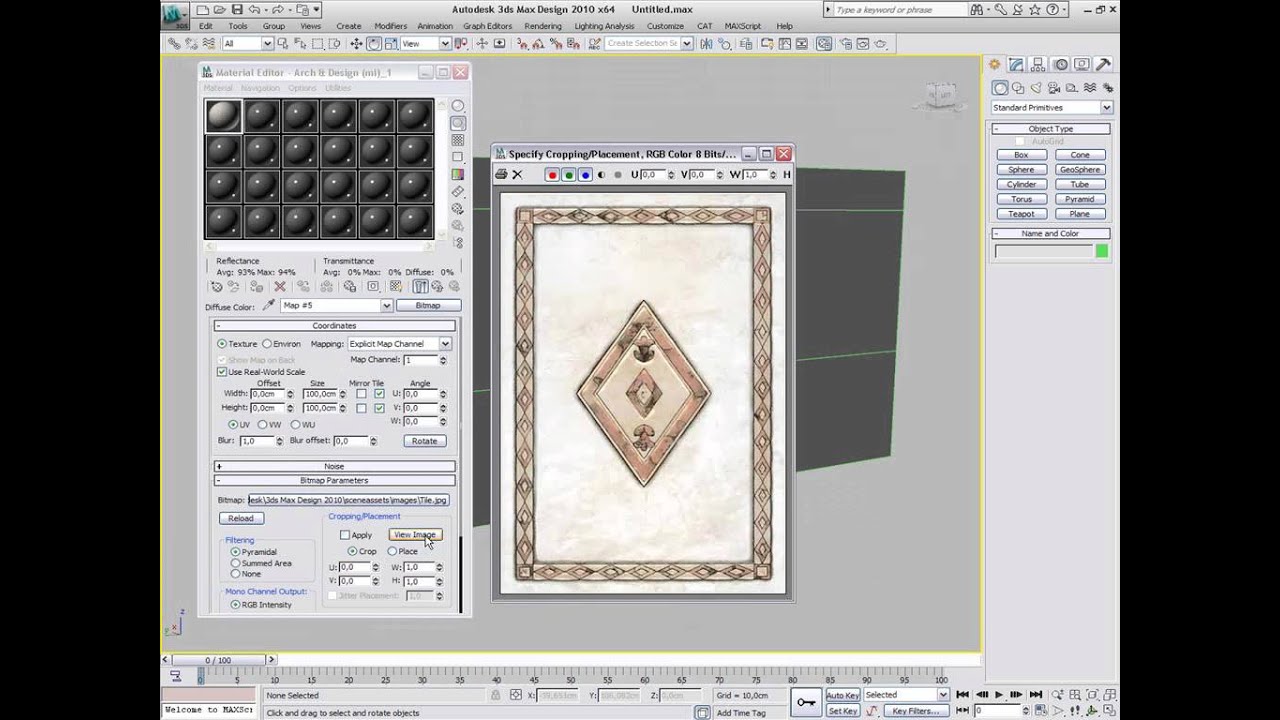Viewport: 1280px width, 720px height.
Task: Toggle green channel in cropping window
Action: point(568,174)
